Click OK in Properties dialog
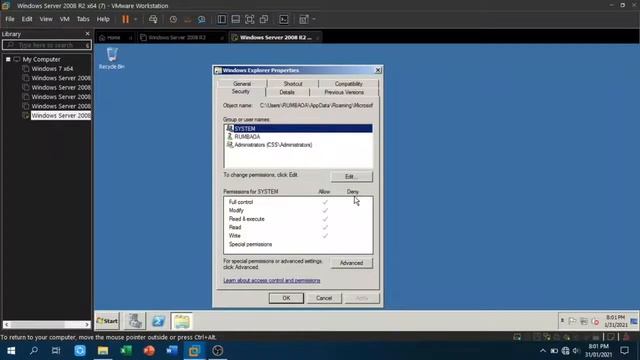Screen dimensions: 640x360 tap(286, 298)
